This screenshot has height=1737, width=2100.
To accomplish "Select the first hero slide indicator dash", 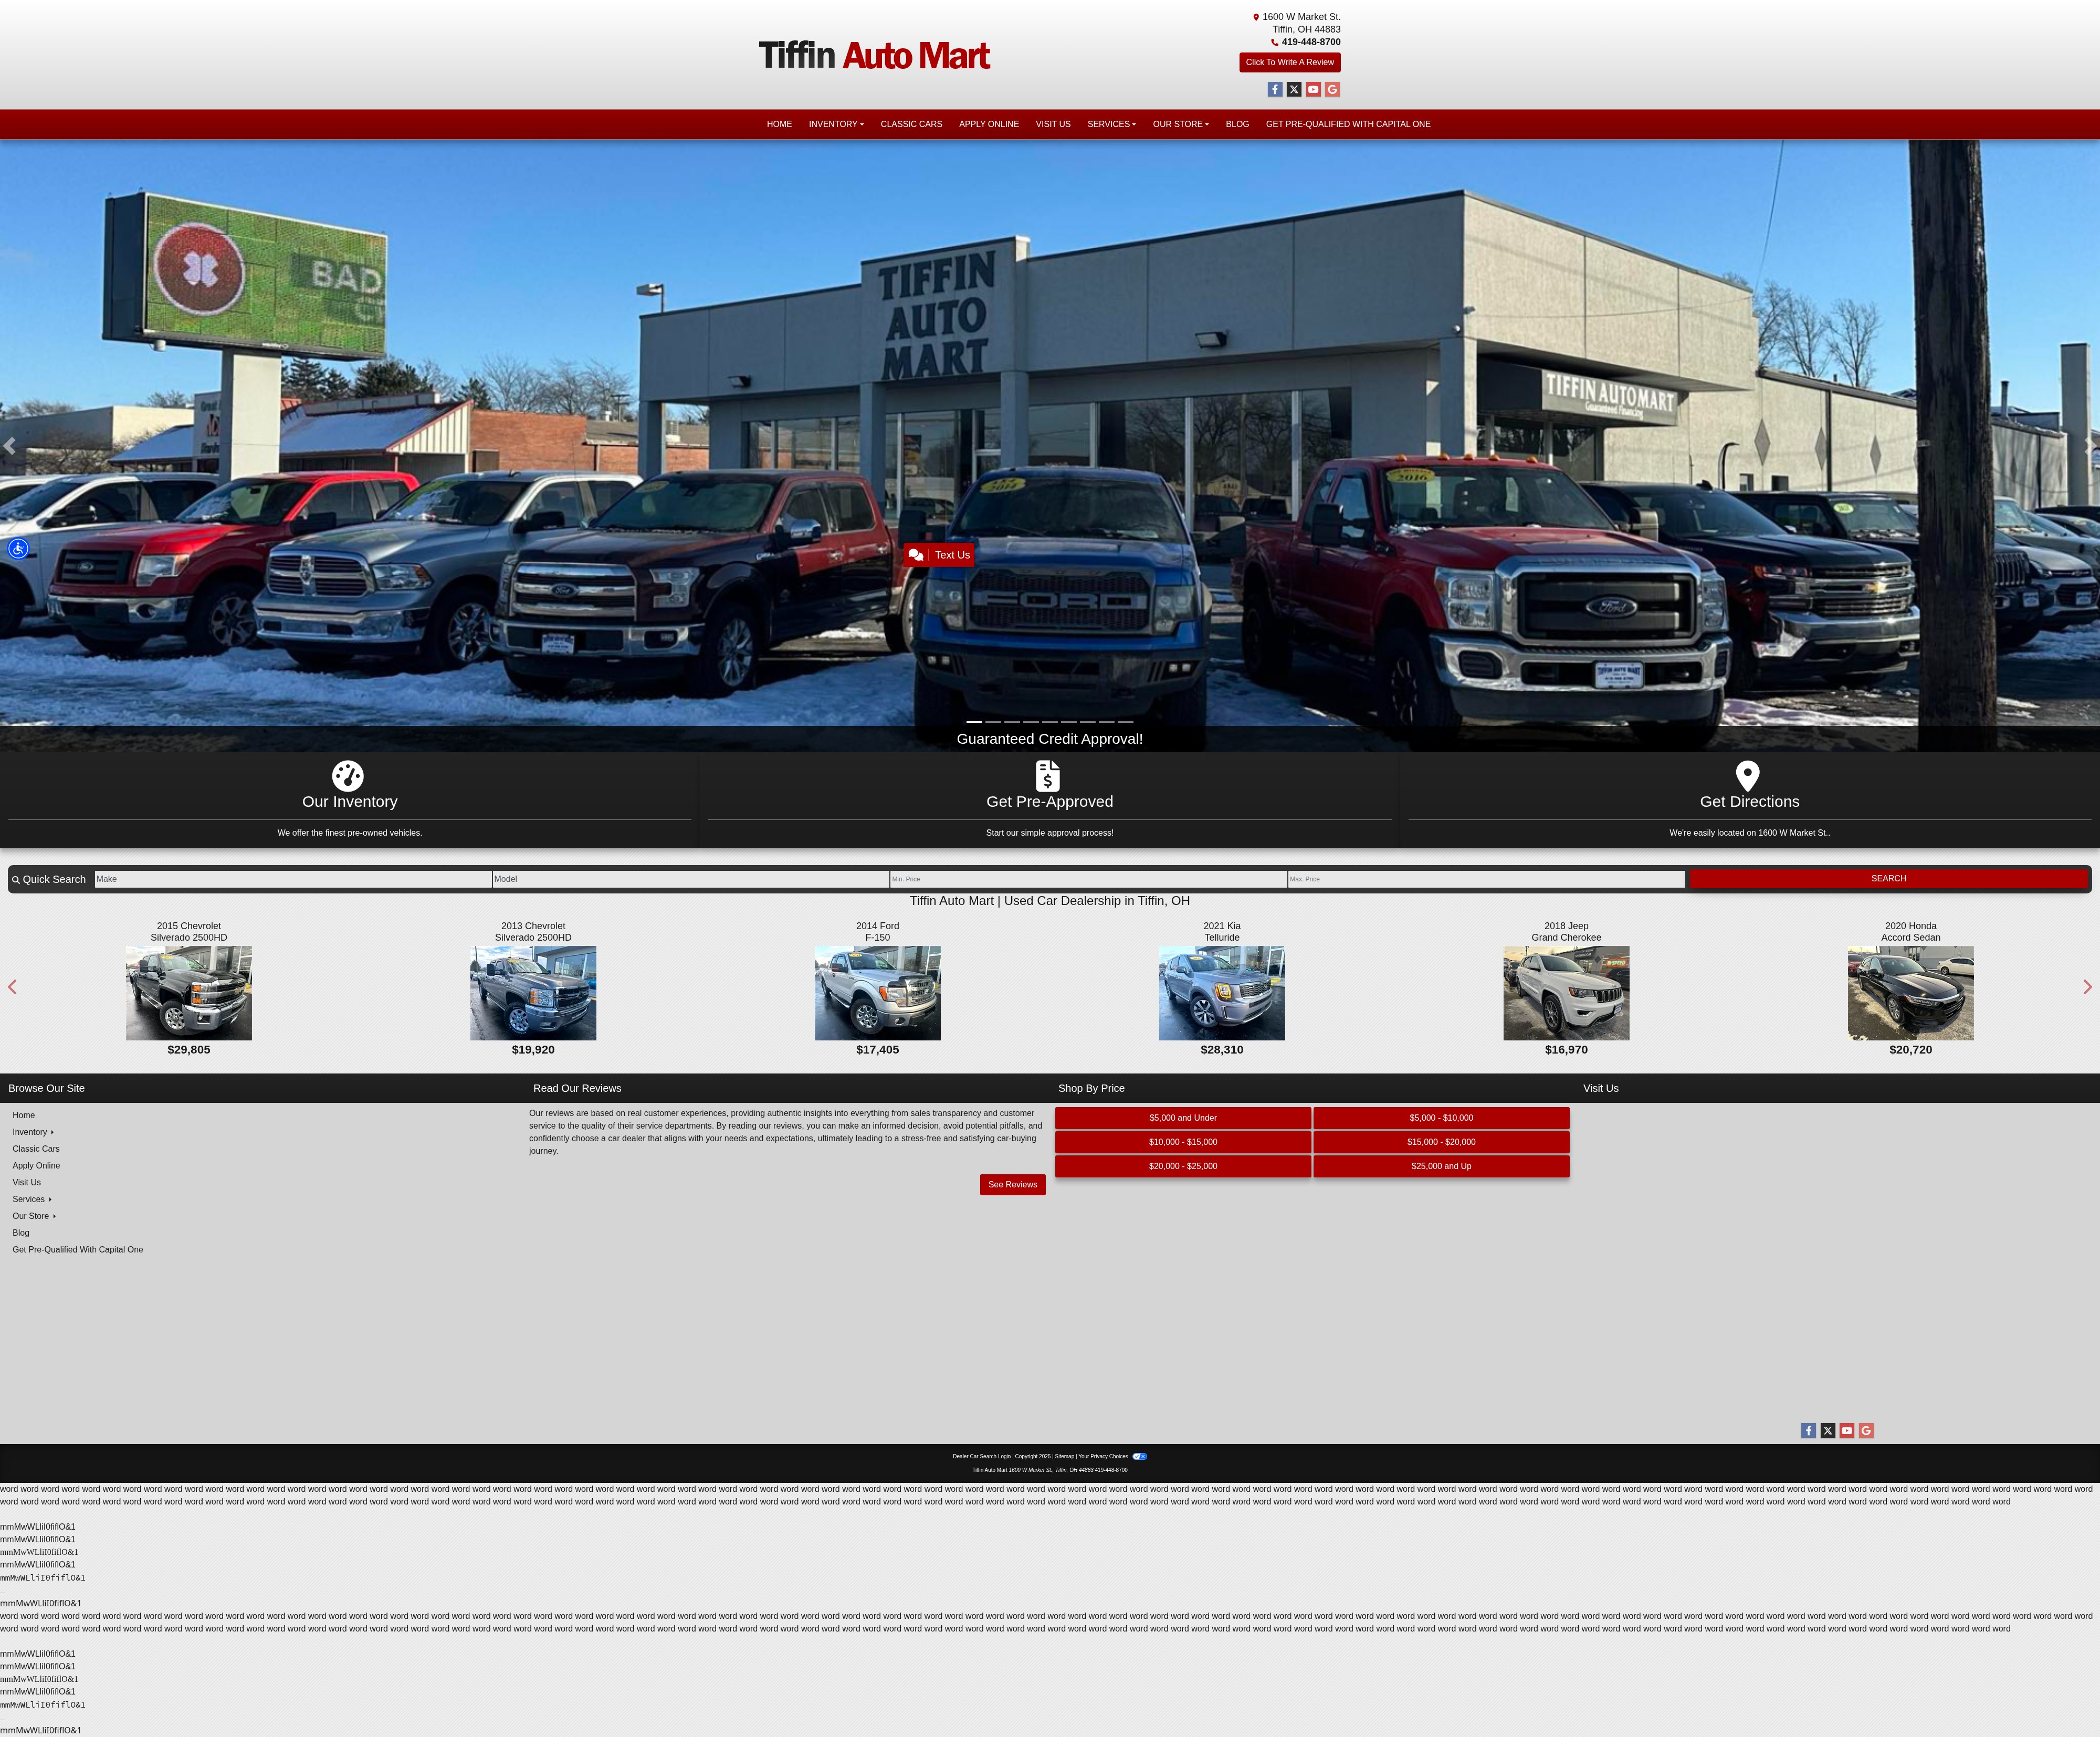I will click(974, 721).
